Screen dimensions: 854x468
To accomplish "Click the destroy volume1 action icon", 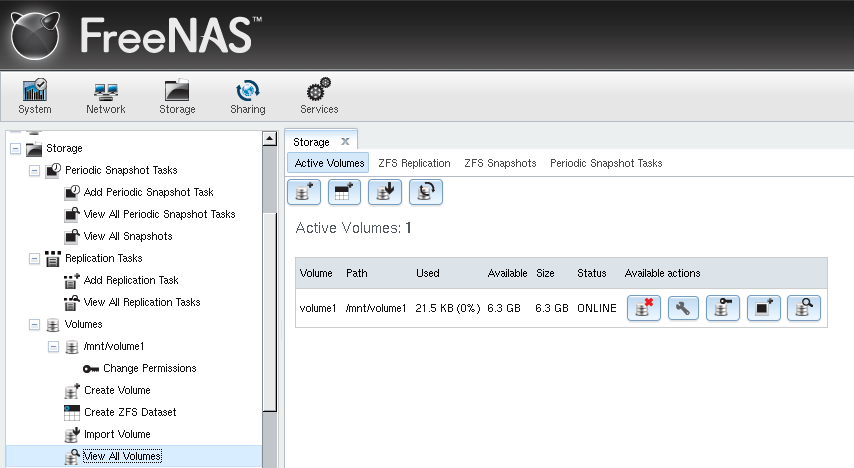I will point(644,308).
